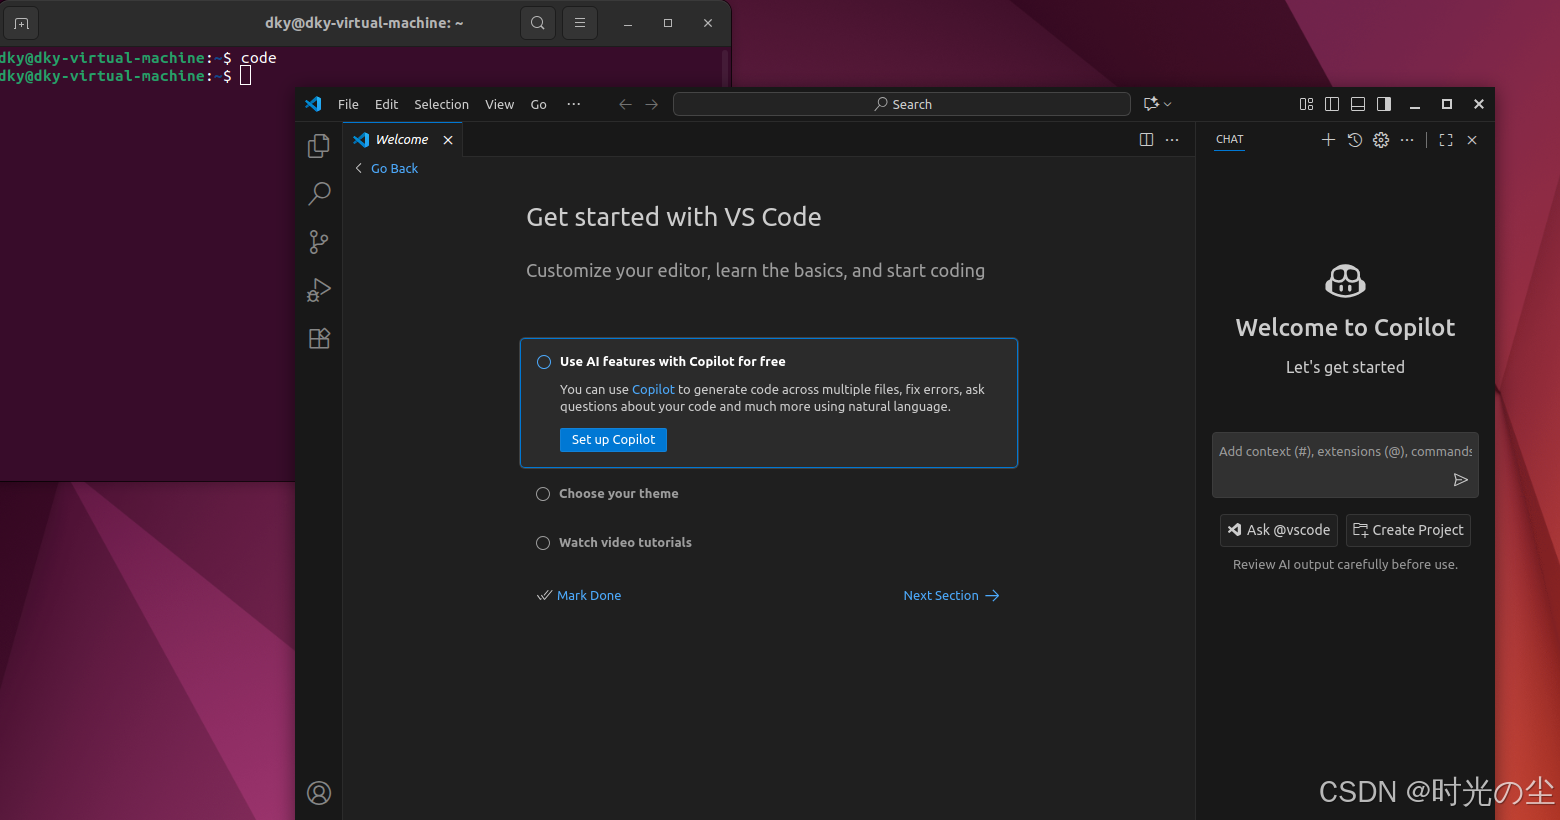Split the editor to the right
Image resolution: width=1560 pixels, height=820 pixels.
click(1146, 140)
